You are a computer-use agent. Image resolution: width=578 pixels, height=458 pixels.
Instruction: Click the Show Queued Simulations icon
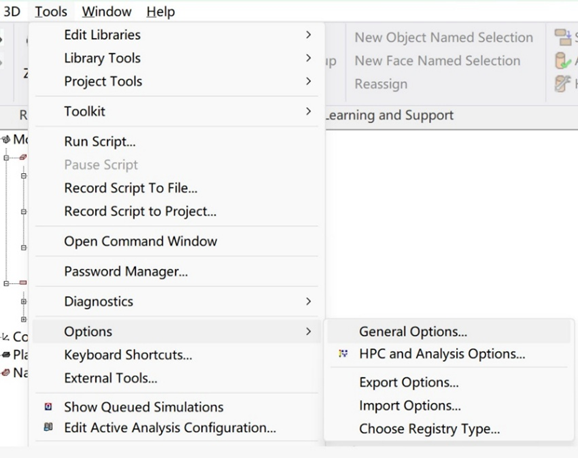point(48,407)
